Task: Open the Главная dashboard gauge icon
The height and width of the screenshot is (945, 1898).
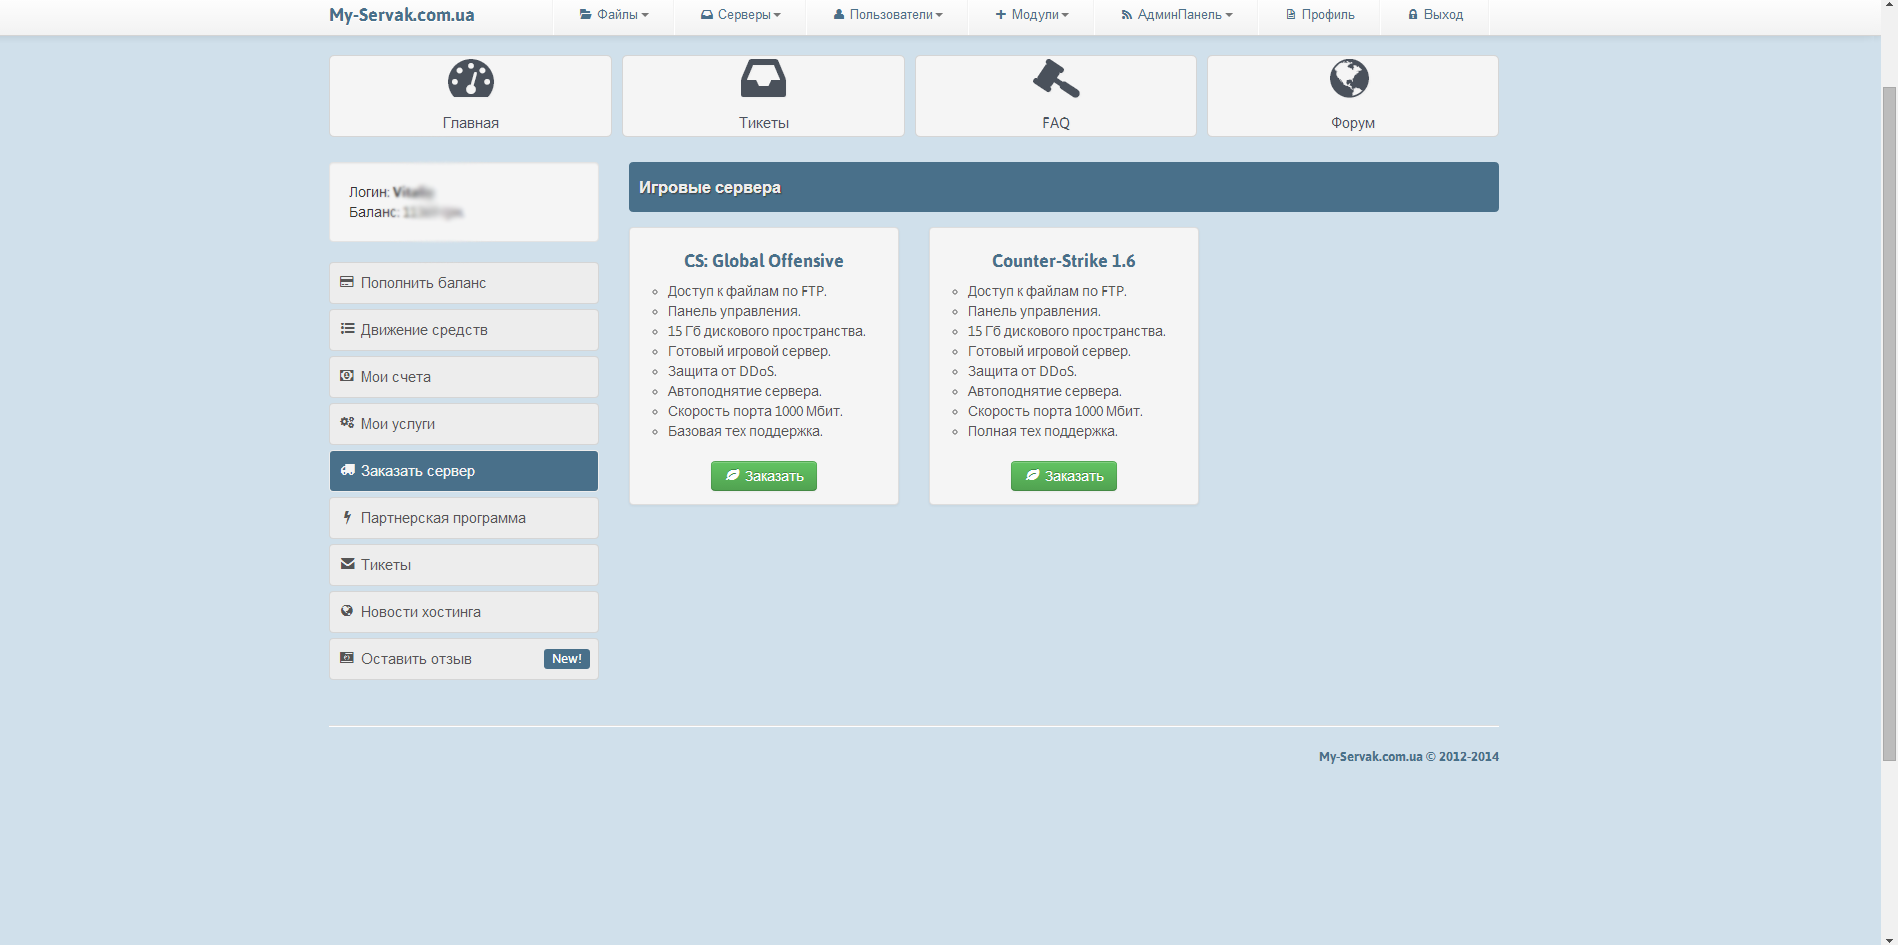Action: point(471,79)
